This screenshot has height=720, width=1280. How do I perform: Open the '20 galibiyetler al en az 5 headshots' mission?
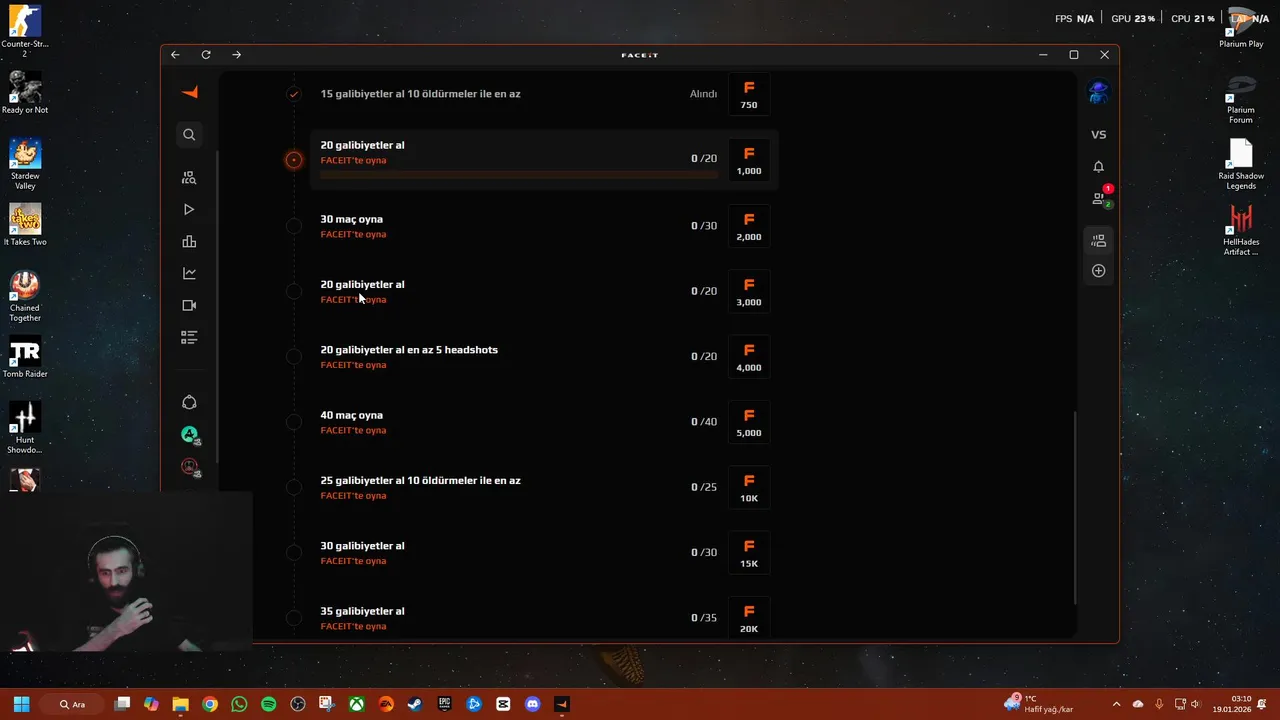click(409, 350)
